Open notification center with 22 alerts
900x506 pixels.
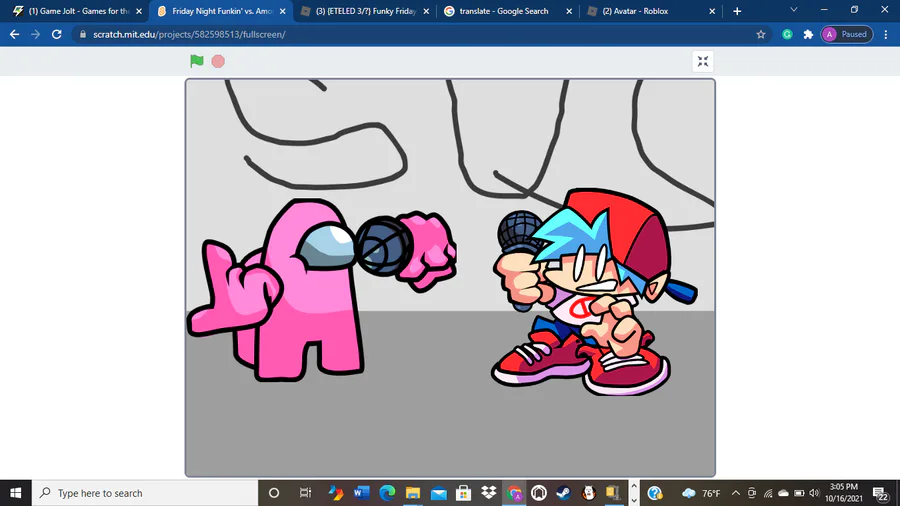click(881, 493)
